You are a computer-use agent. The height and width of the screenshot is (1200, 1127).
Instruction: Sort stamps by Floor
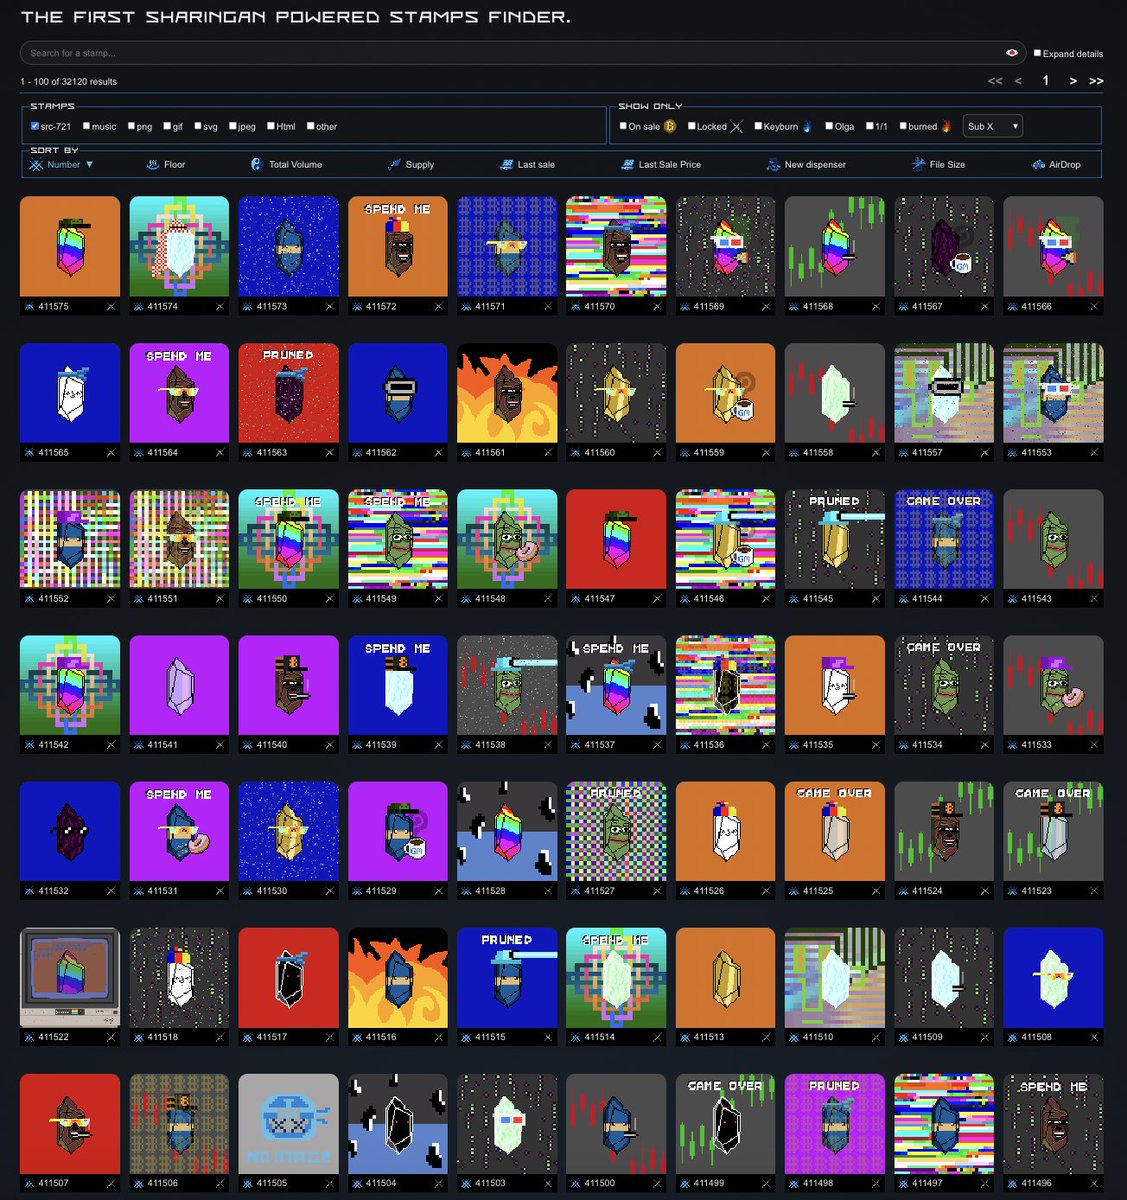(166, 164)
